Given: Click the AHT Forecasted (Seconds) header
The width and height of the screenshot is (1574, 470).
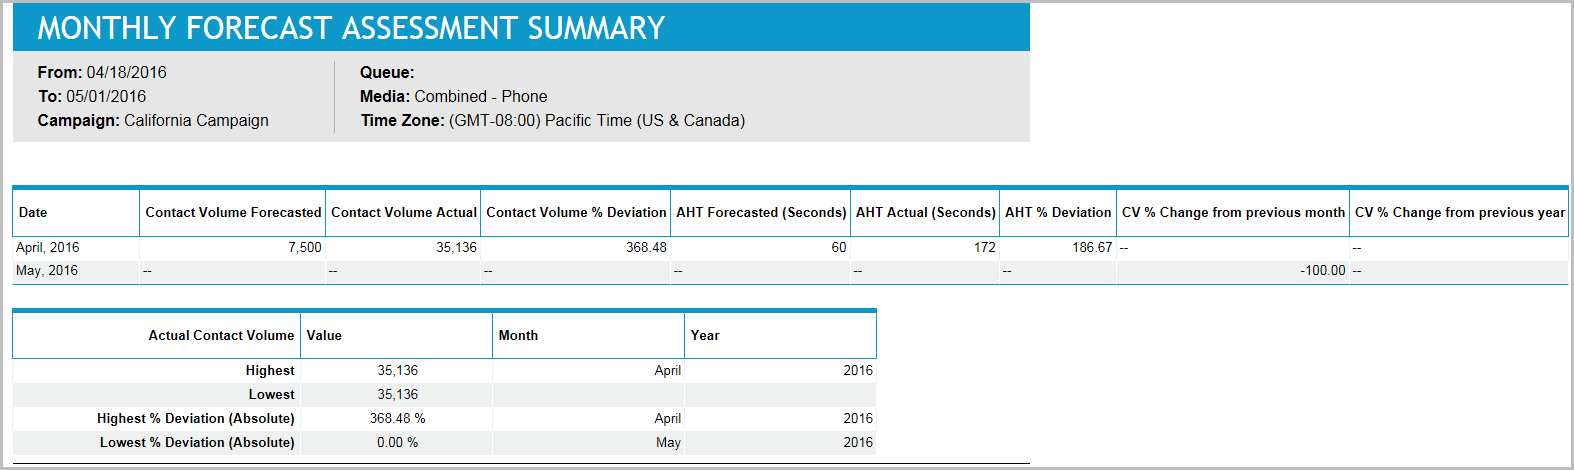Looking at the screenshot, I should [761, 212].
